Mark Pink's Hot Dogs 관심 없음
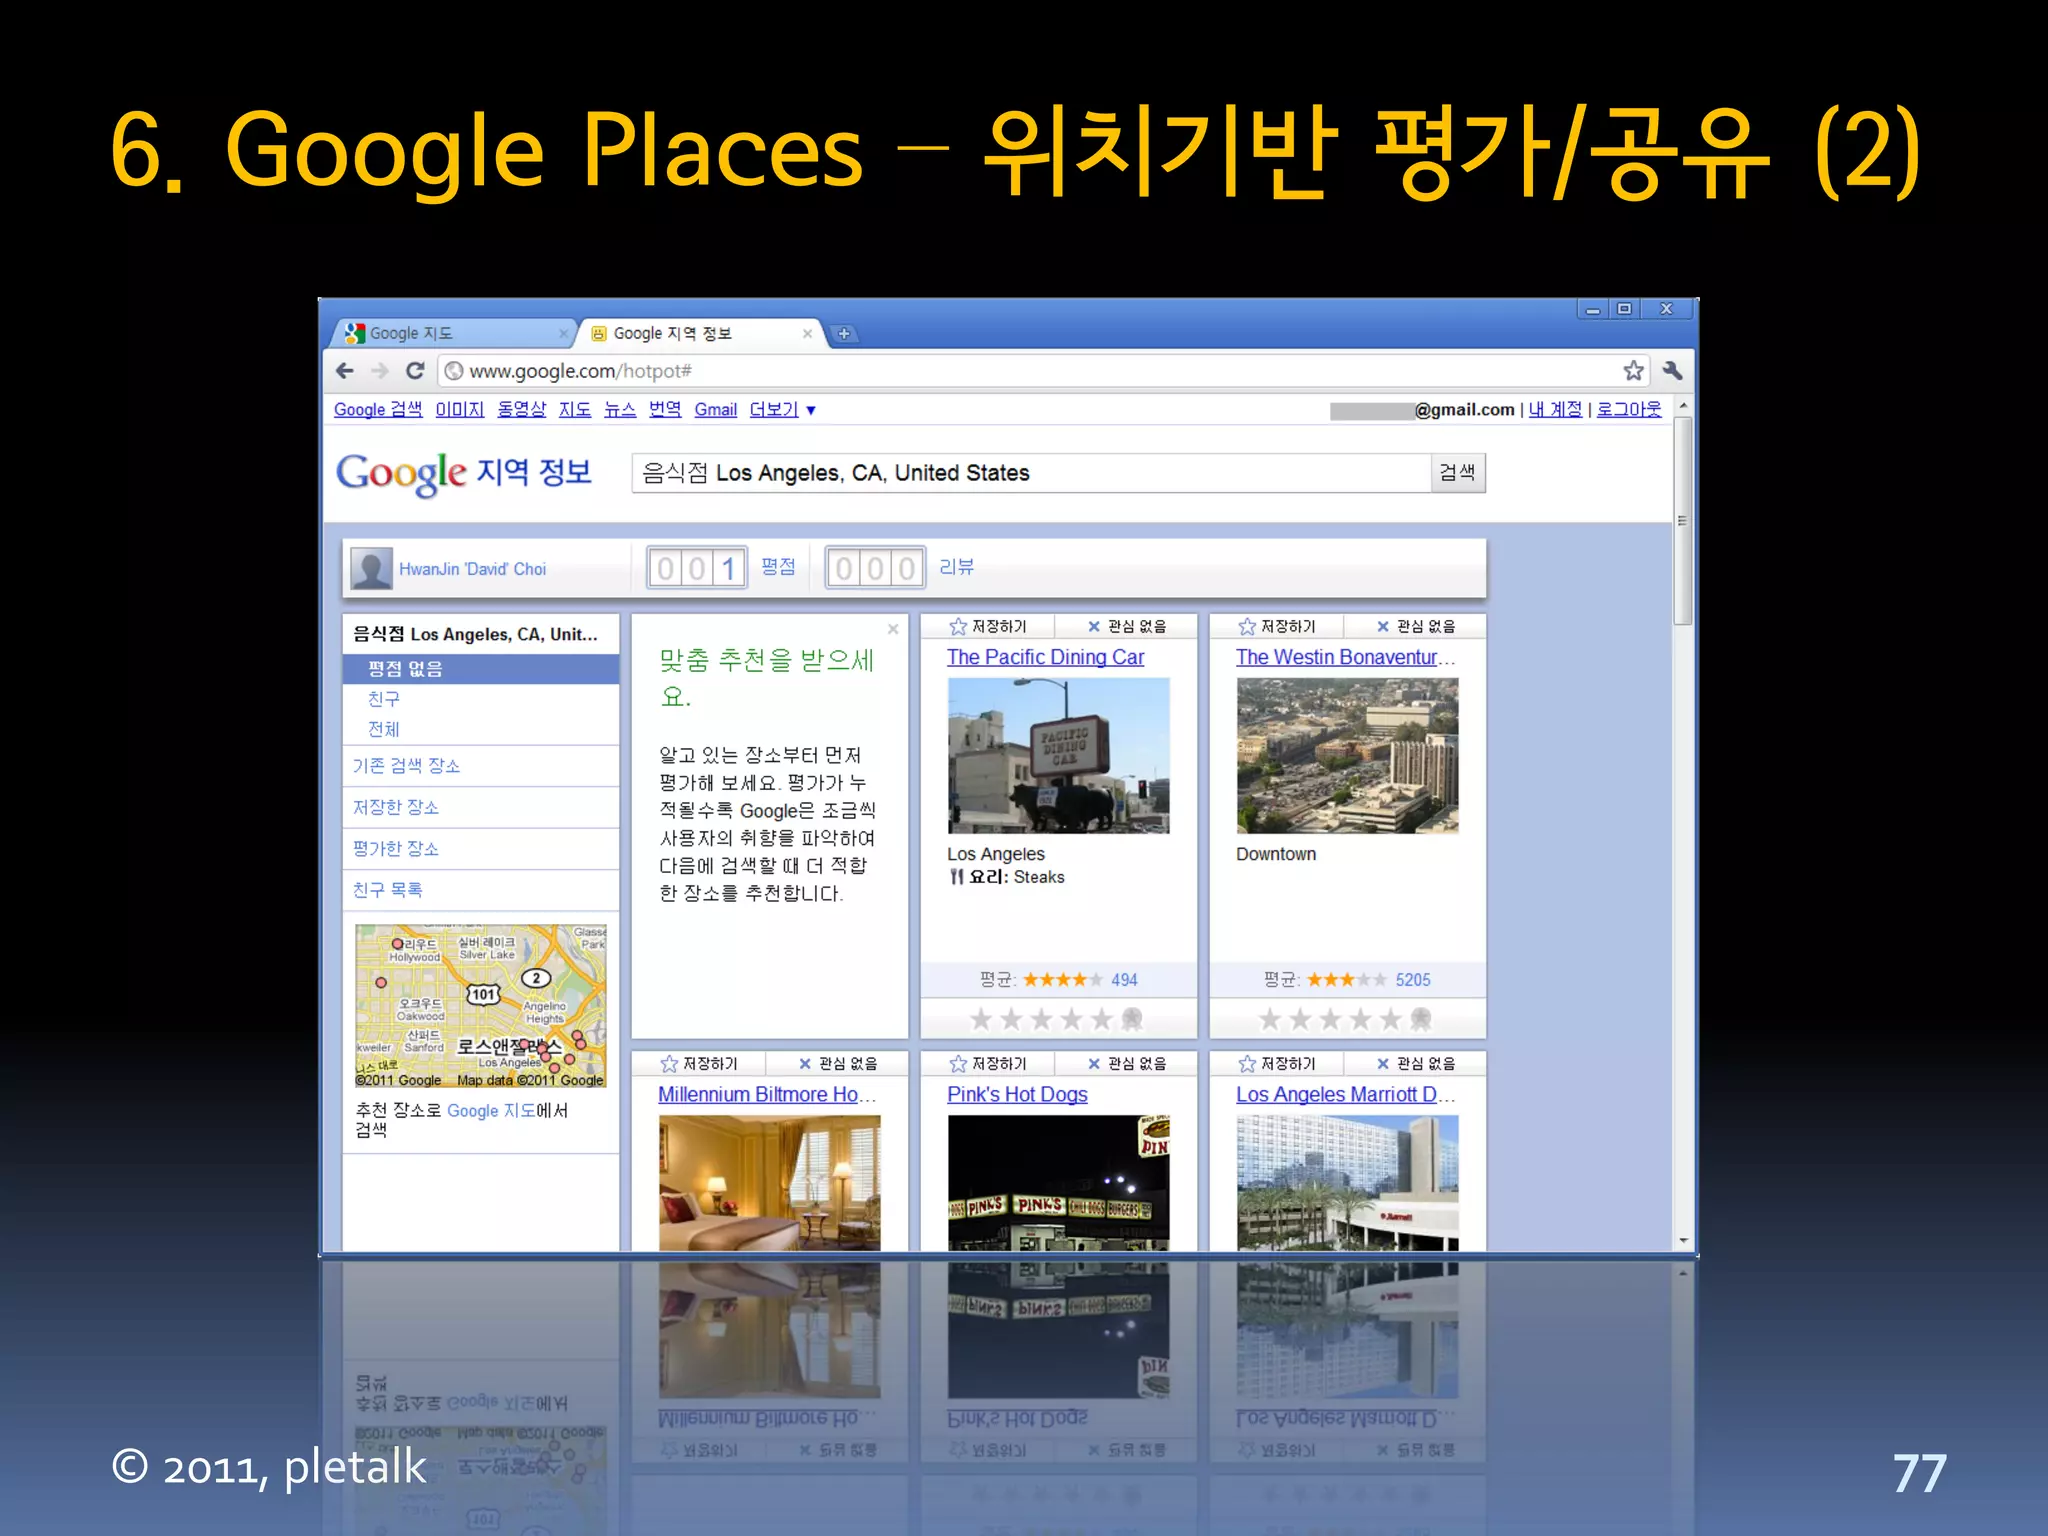 tap(1128, 1063)
